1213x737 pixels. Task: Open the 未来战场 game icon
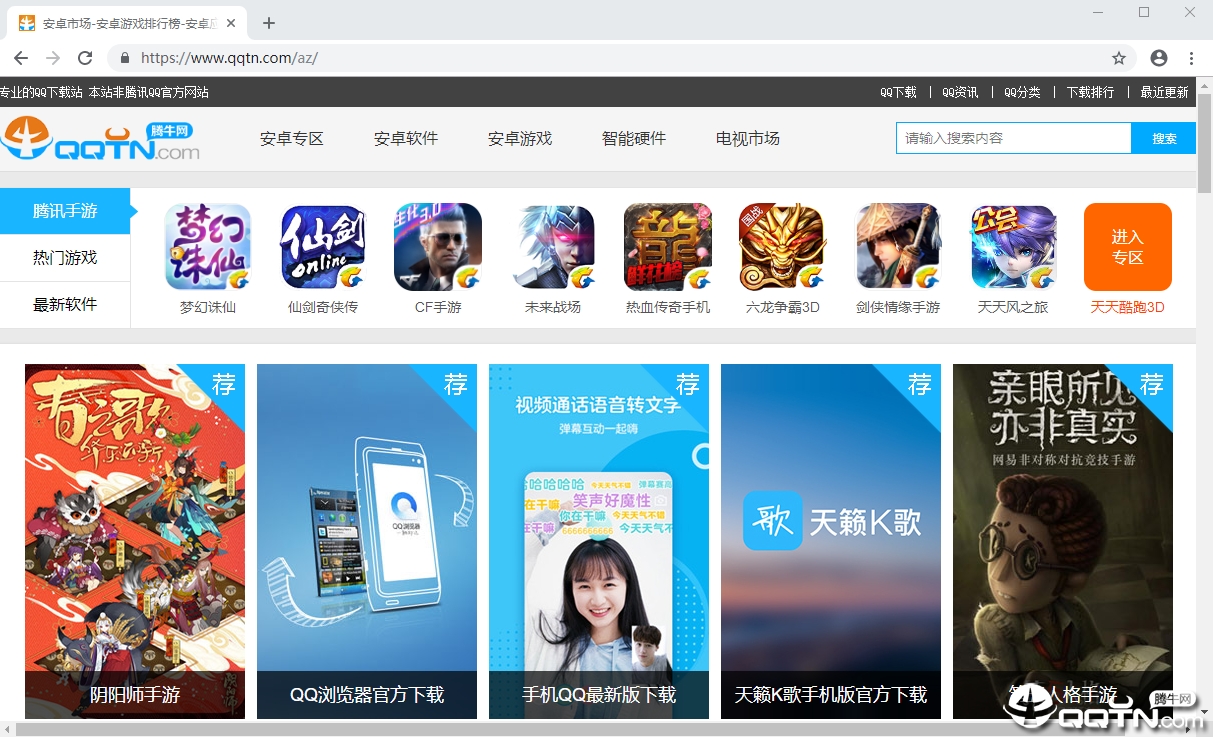point(553,247)
